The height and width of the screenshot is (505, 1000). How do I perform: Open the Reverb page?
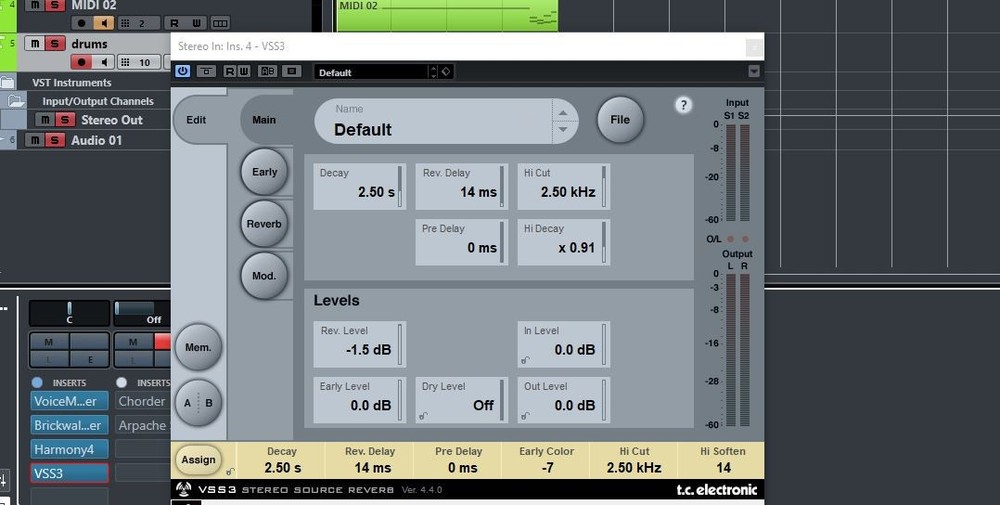tap(264, 224)
